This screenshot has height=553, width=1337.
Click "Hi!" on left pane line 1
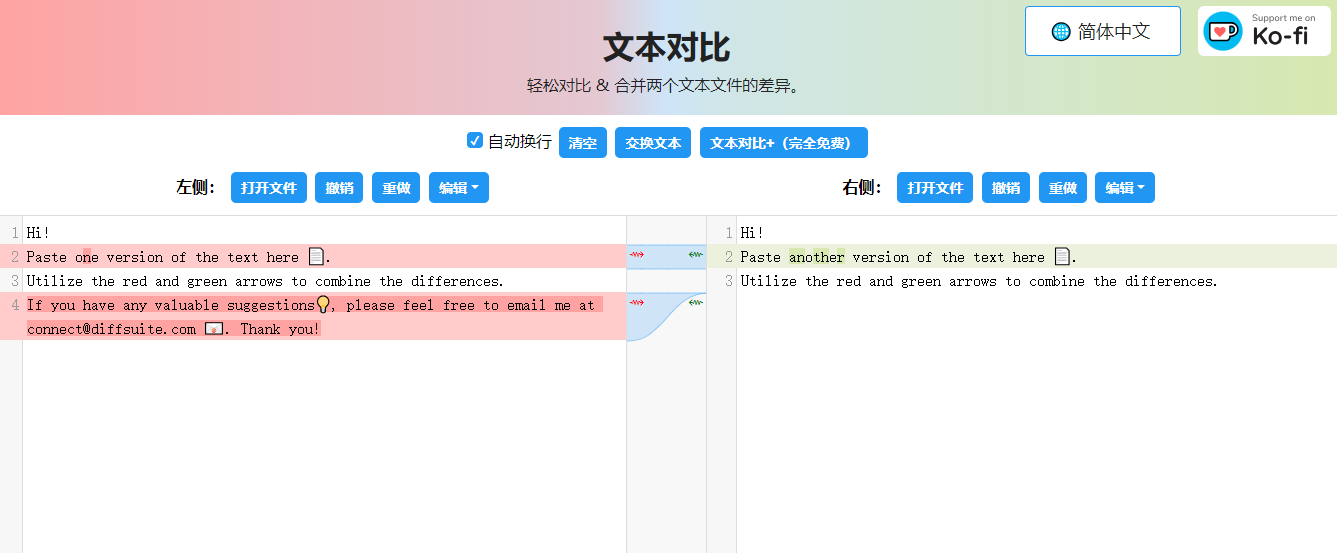(x=39, y=233)
